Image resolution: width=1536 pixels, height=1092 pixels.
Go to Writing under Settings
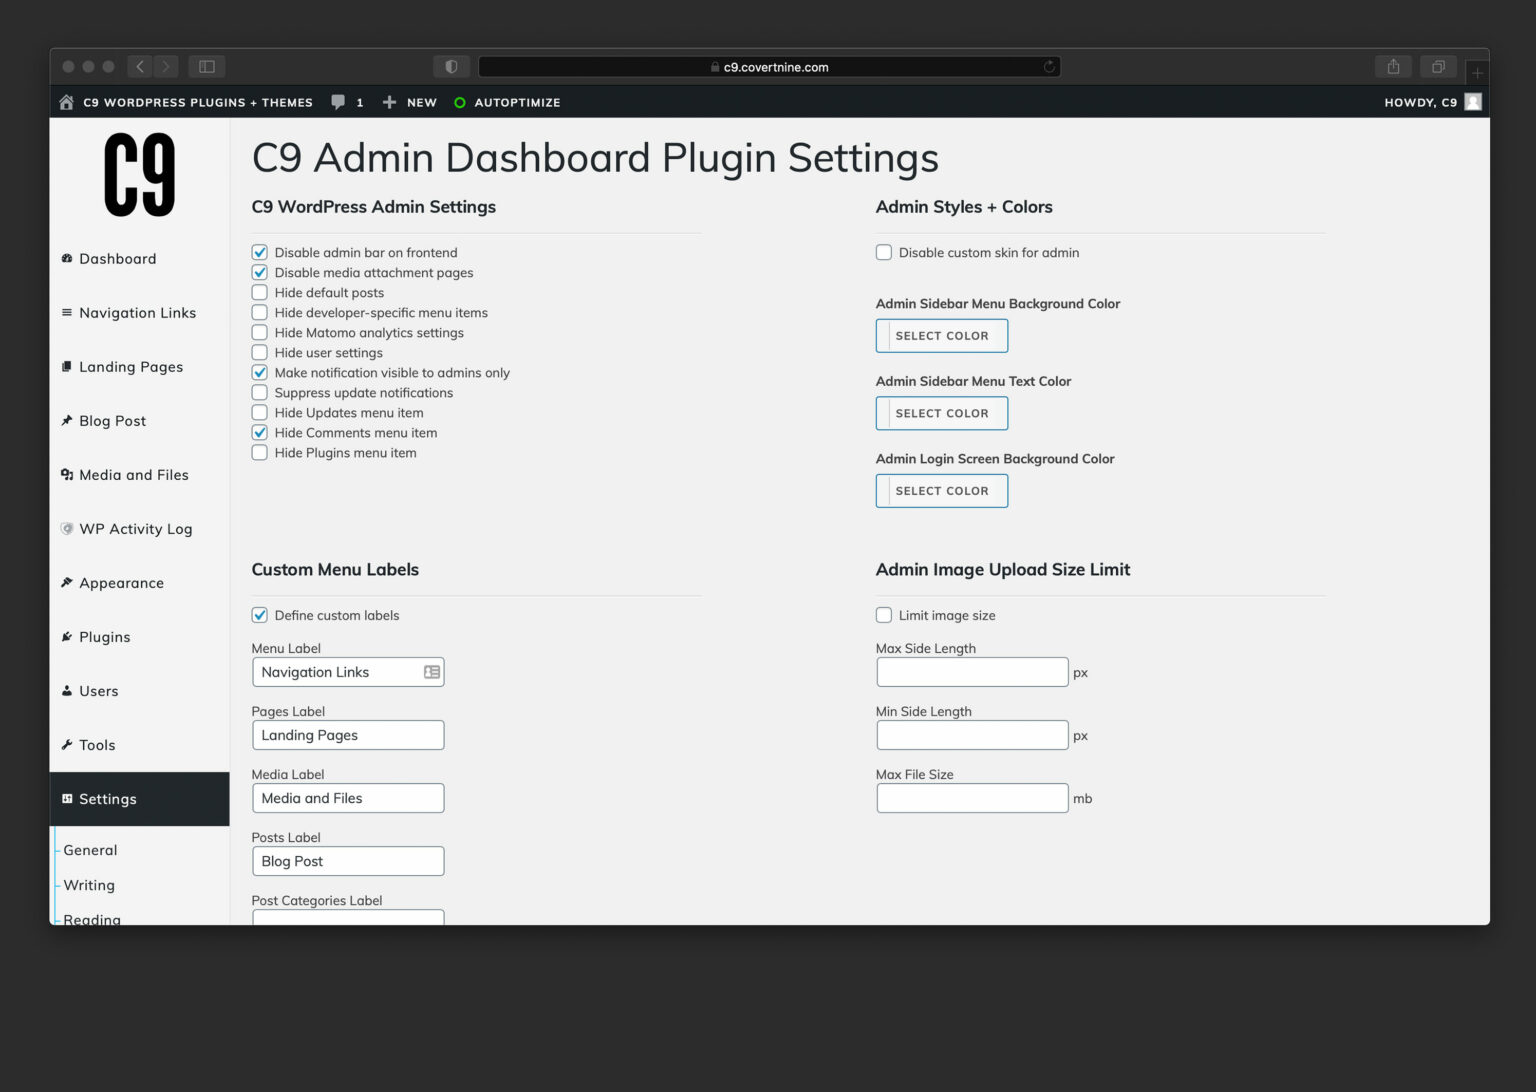point(89,885)
